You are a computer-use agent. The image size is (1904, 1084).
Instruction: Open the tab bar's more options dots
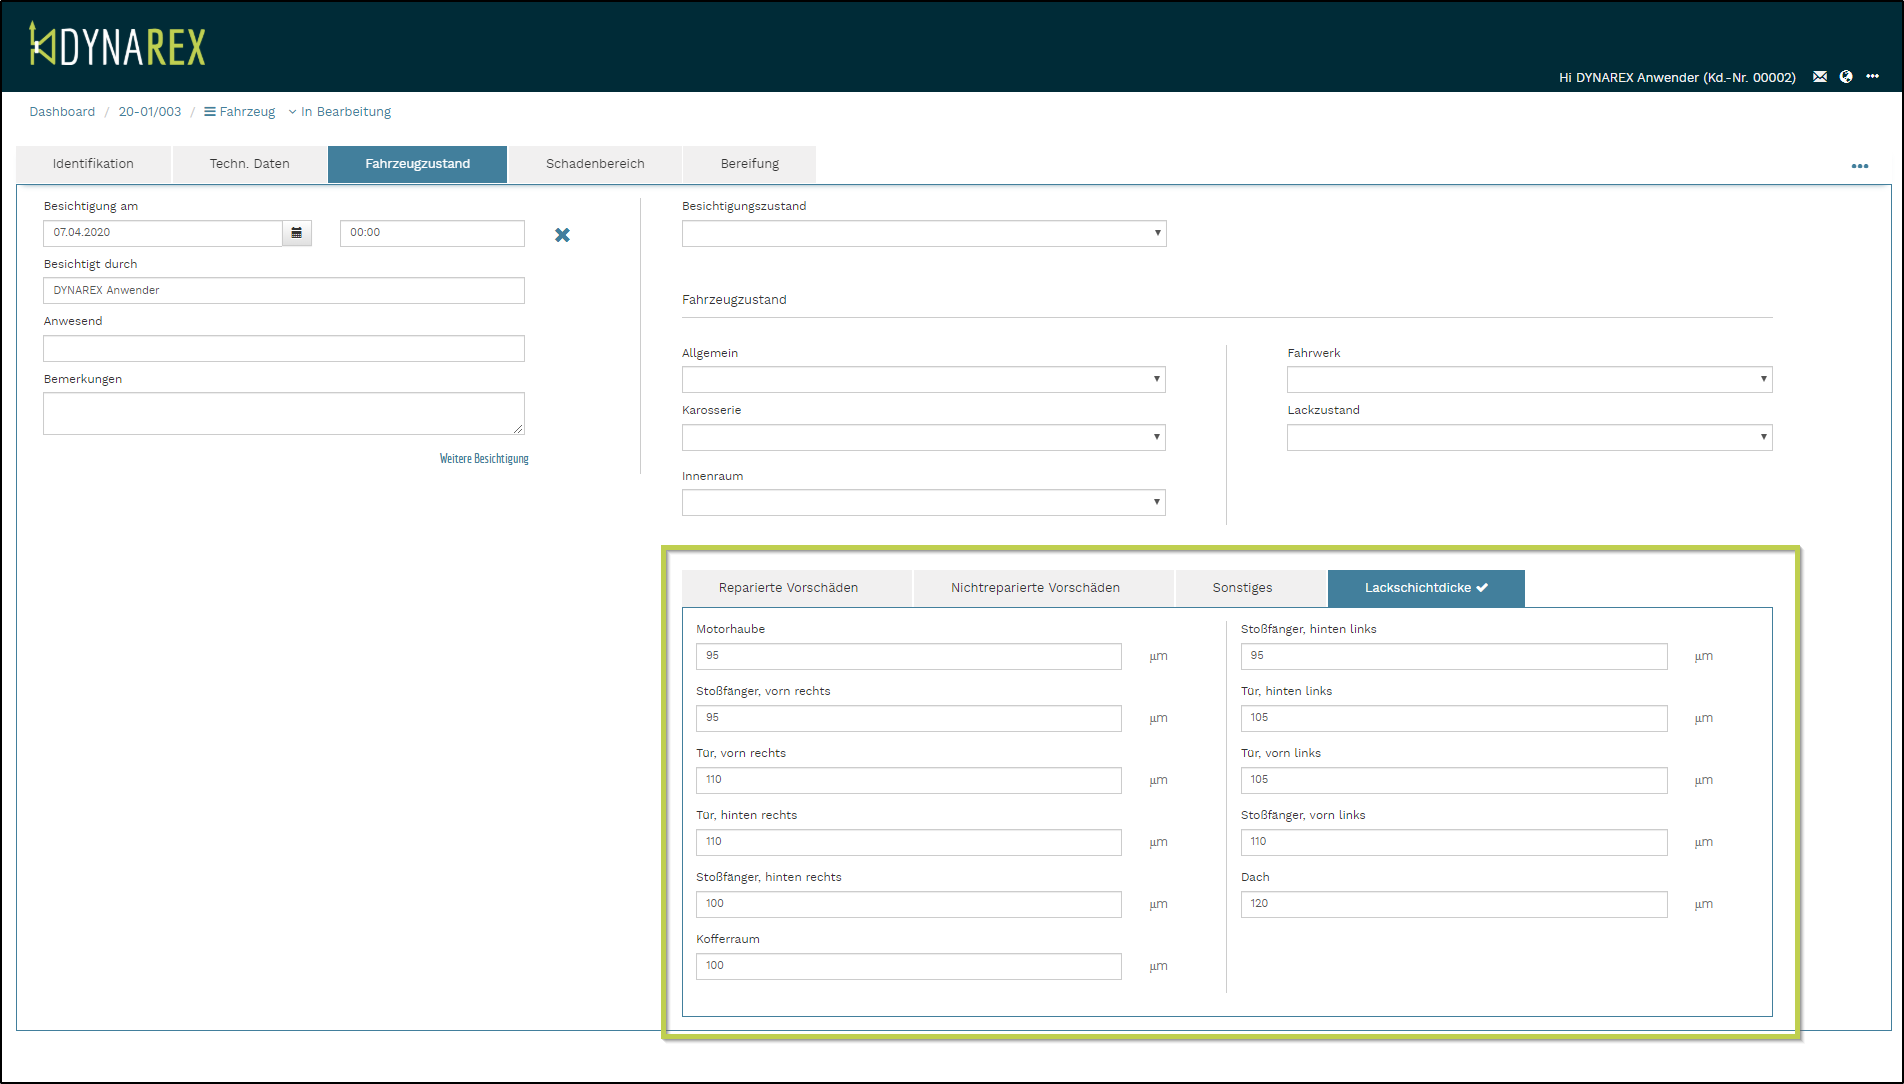click(1859, 166)
